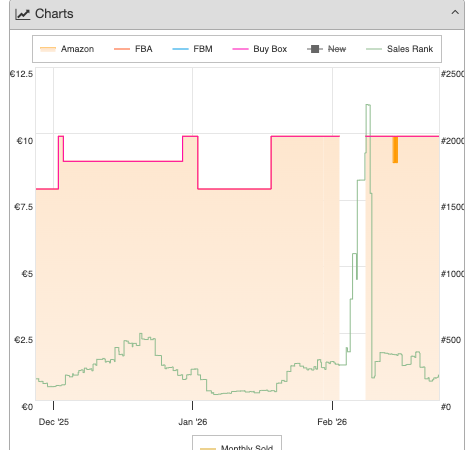Click the FBA orange line swatch

point(122,49)
